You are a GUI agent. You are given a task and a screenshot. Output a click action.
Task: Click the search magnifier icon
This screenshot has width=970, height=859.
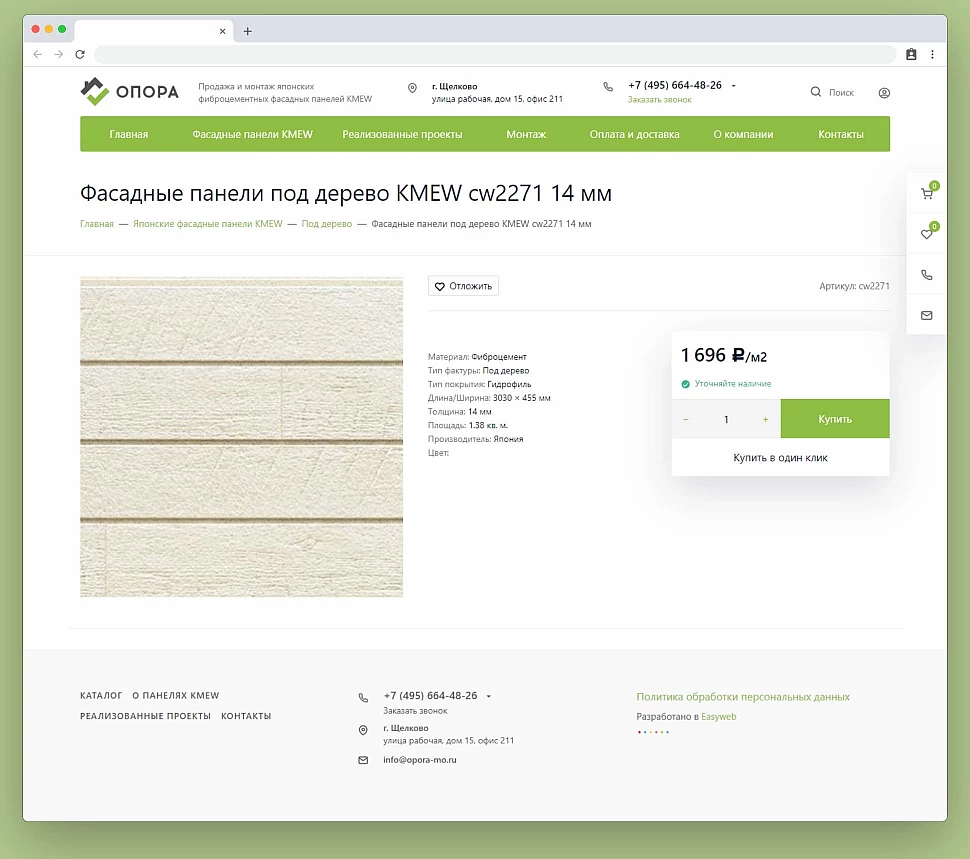coord(816,92)
